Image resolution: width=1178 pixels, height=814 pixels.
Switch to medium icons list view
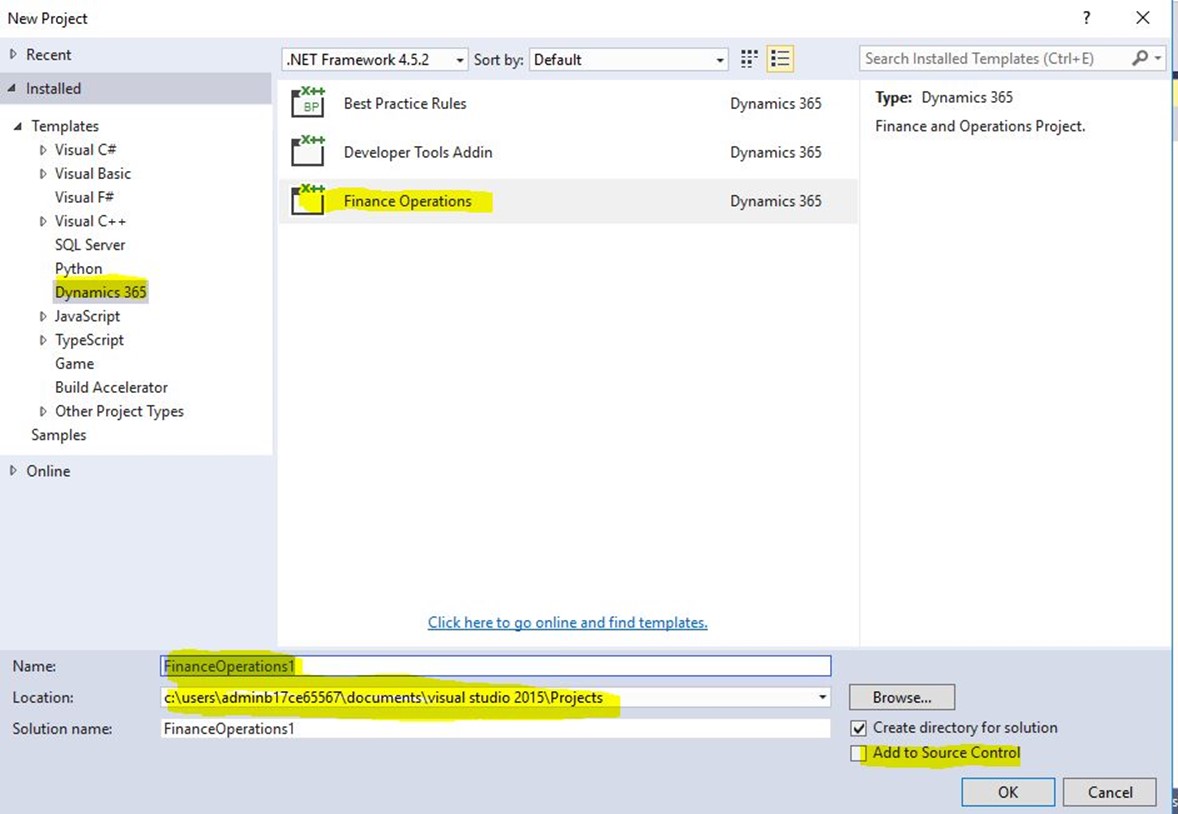tap(780, 60)
